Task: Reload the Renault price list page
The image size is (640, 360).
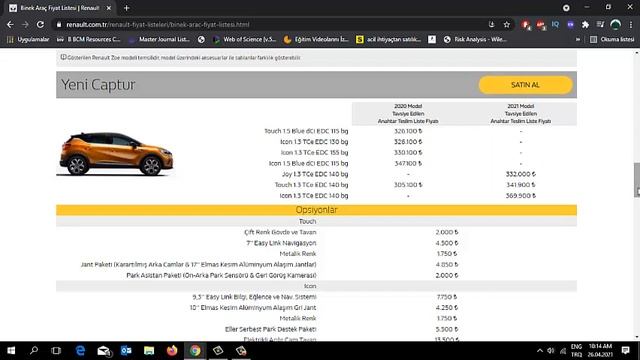Action: coord(40,24)
